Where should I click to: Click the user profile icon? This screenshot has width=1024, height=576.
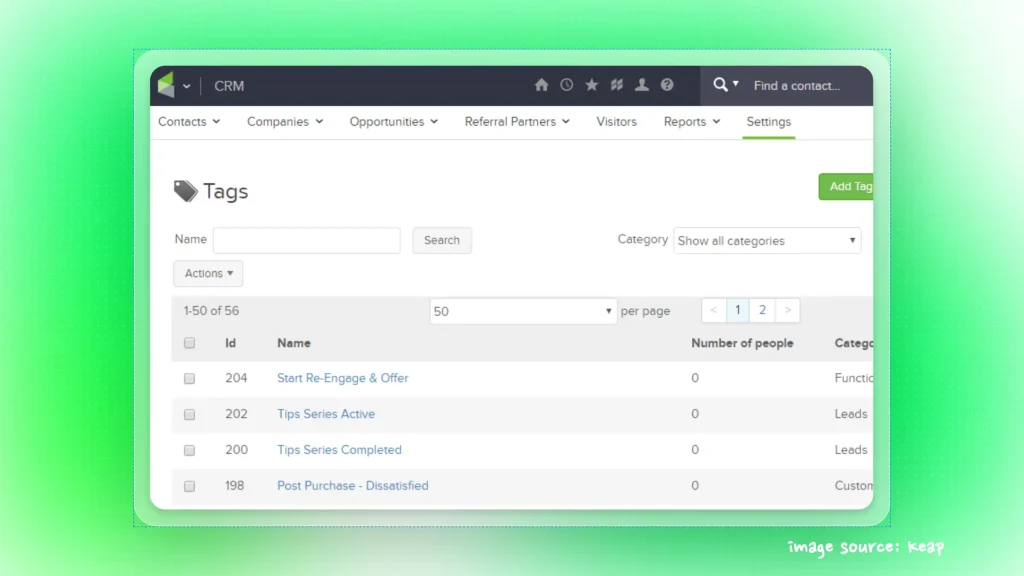[x=642, y=85]
